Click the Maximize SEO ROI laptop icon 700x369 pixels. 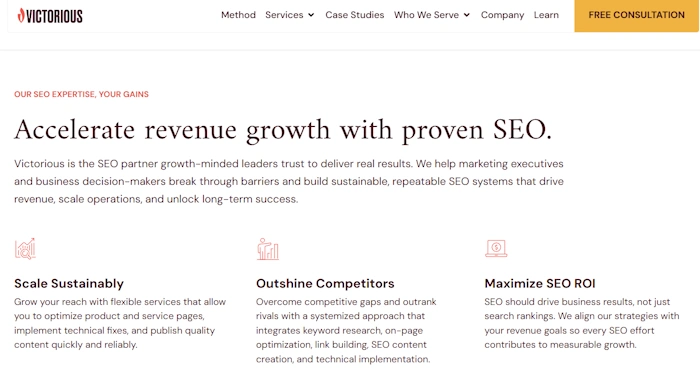coord(496,249)
